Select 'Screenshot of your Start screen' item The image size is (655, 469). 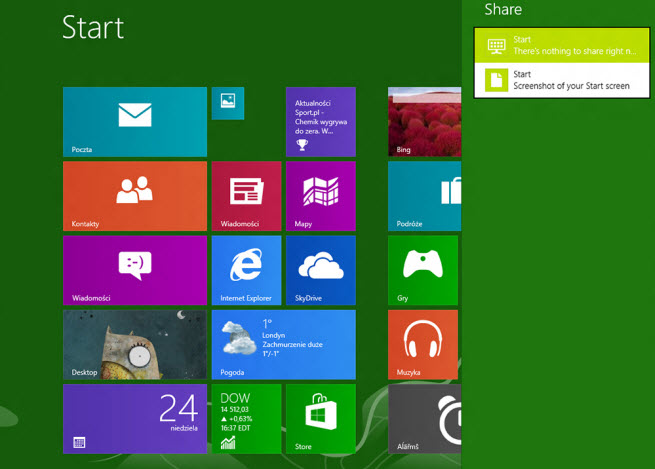click(x=562, y=80)
